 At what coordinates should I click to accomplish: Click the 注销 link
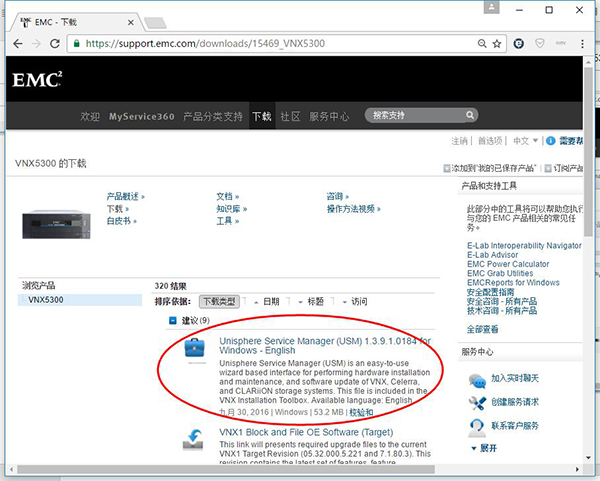coord(459,141)
